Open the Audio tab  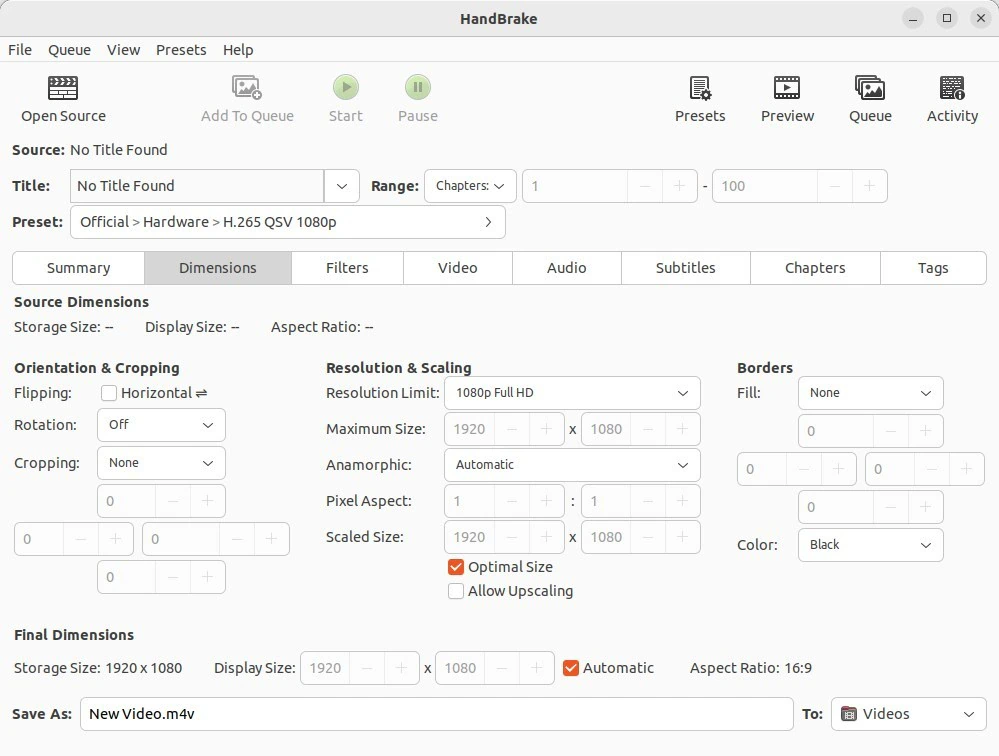(x=566, y=267)
